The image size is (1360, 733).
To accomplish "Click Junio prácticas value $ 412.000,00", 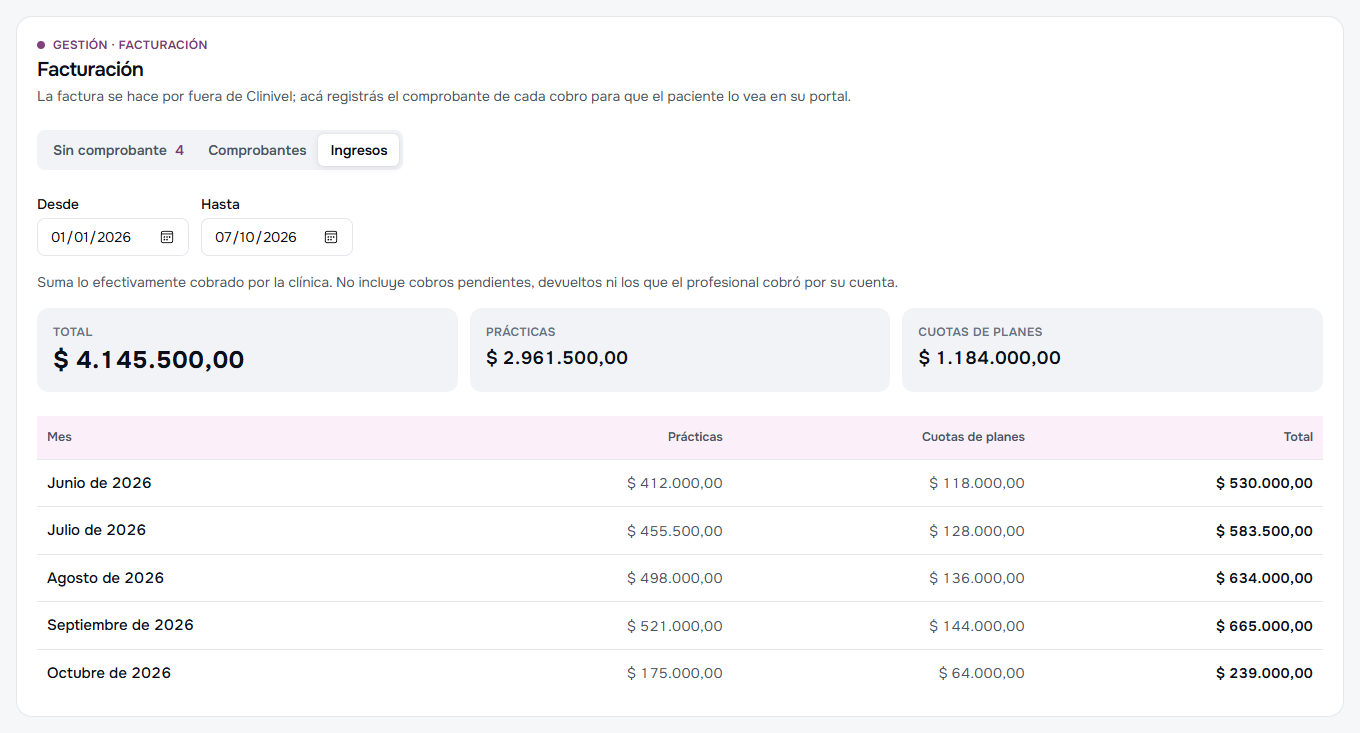I will coord(675,483).
